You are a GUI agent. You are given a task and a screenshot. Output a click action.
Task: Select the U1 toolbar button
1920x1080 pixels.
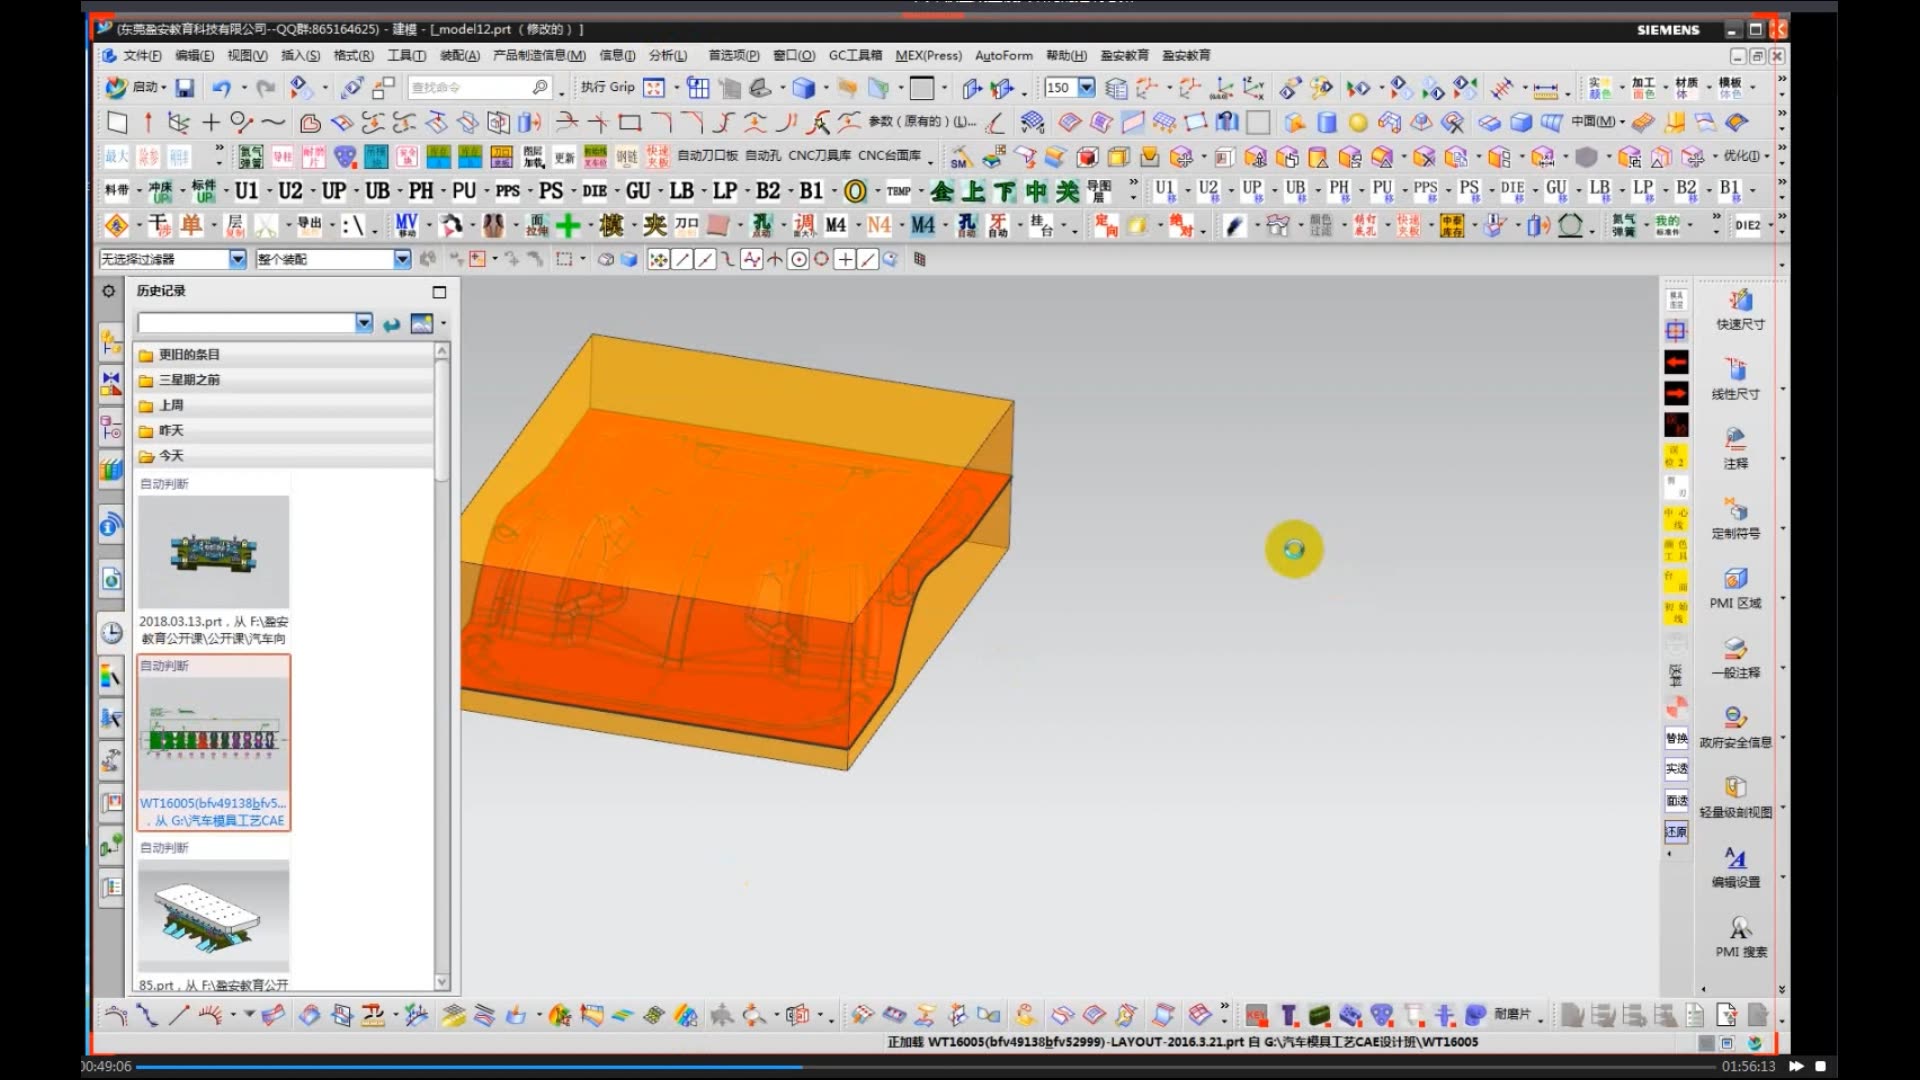point(246,190)
